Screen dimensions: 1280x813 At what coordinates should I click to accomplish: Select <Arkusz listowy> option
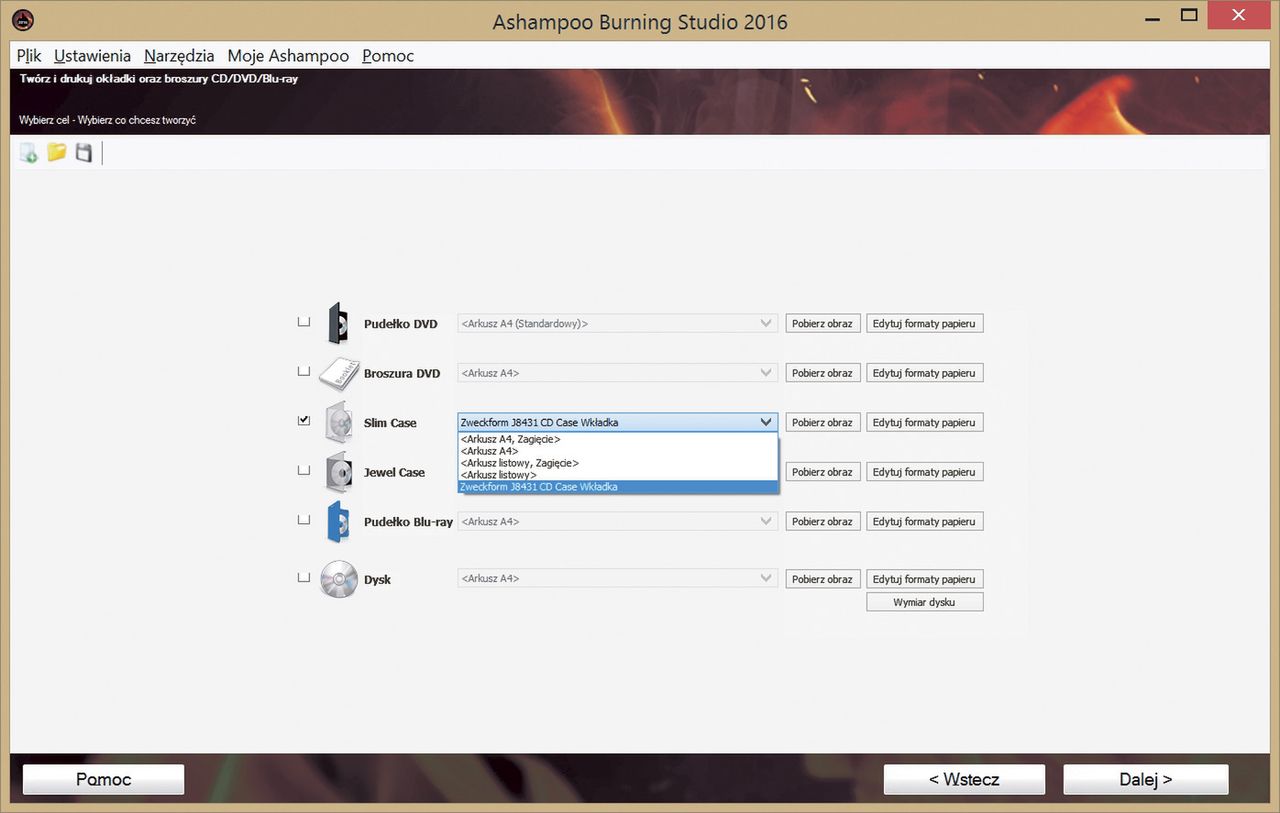click(x=617, y=475)
